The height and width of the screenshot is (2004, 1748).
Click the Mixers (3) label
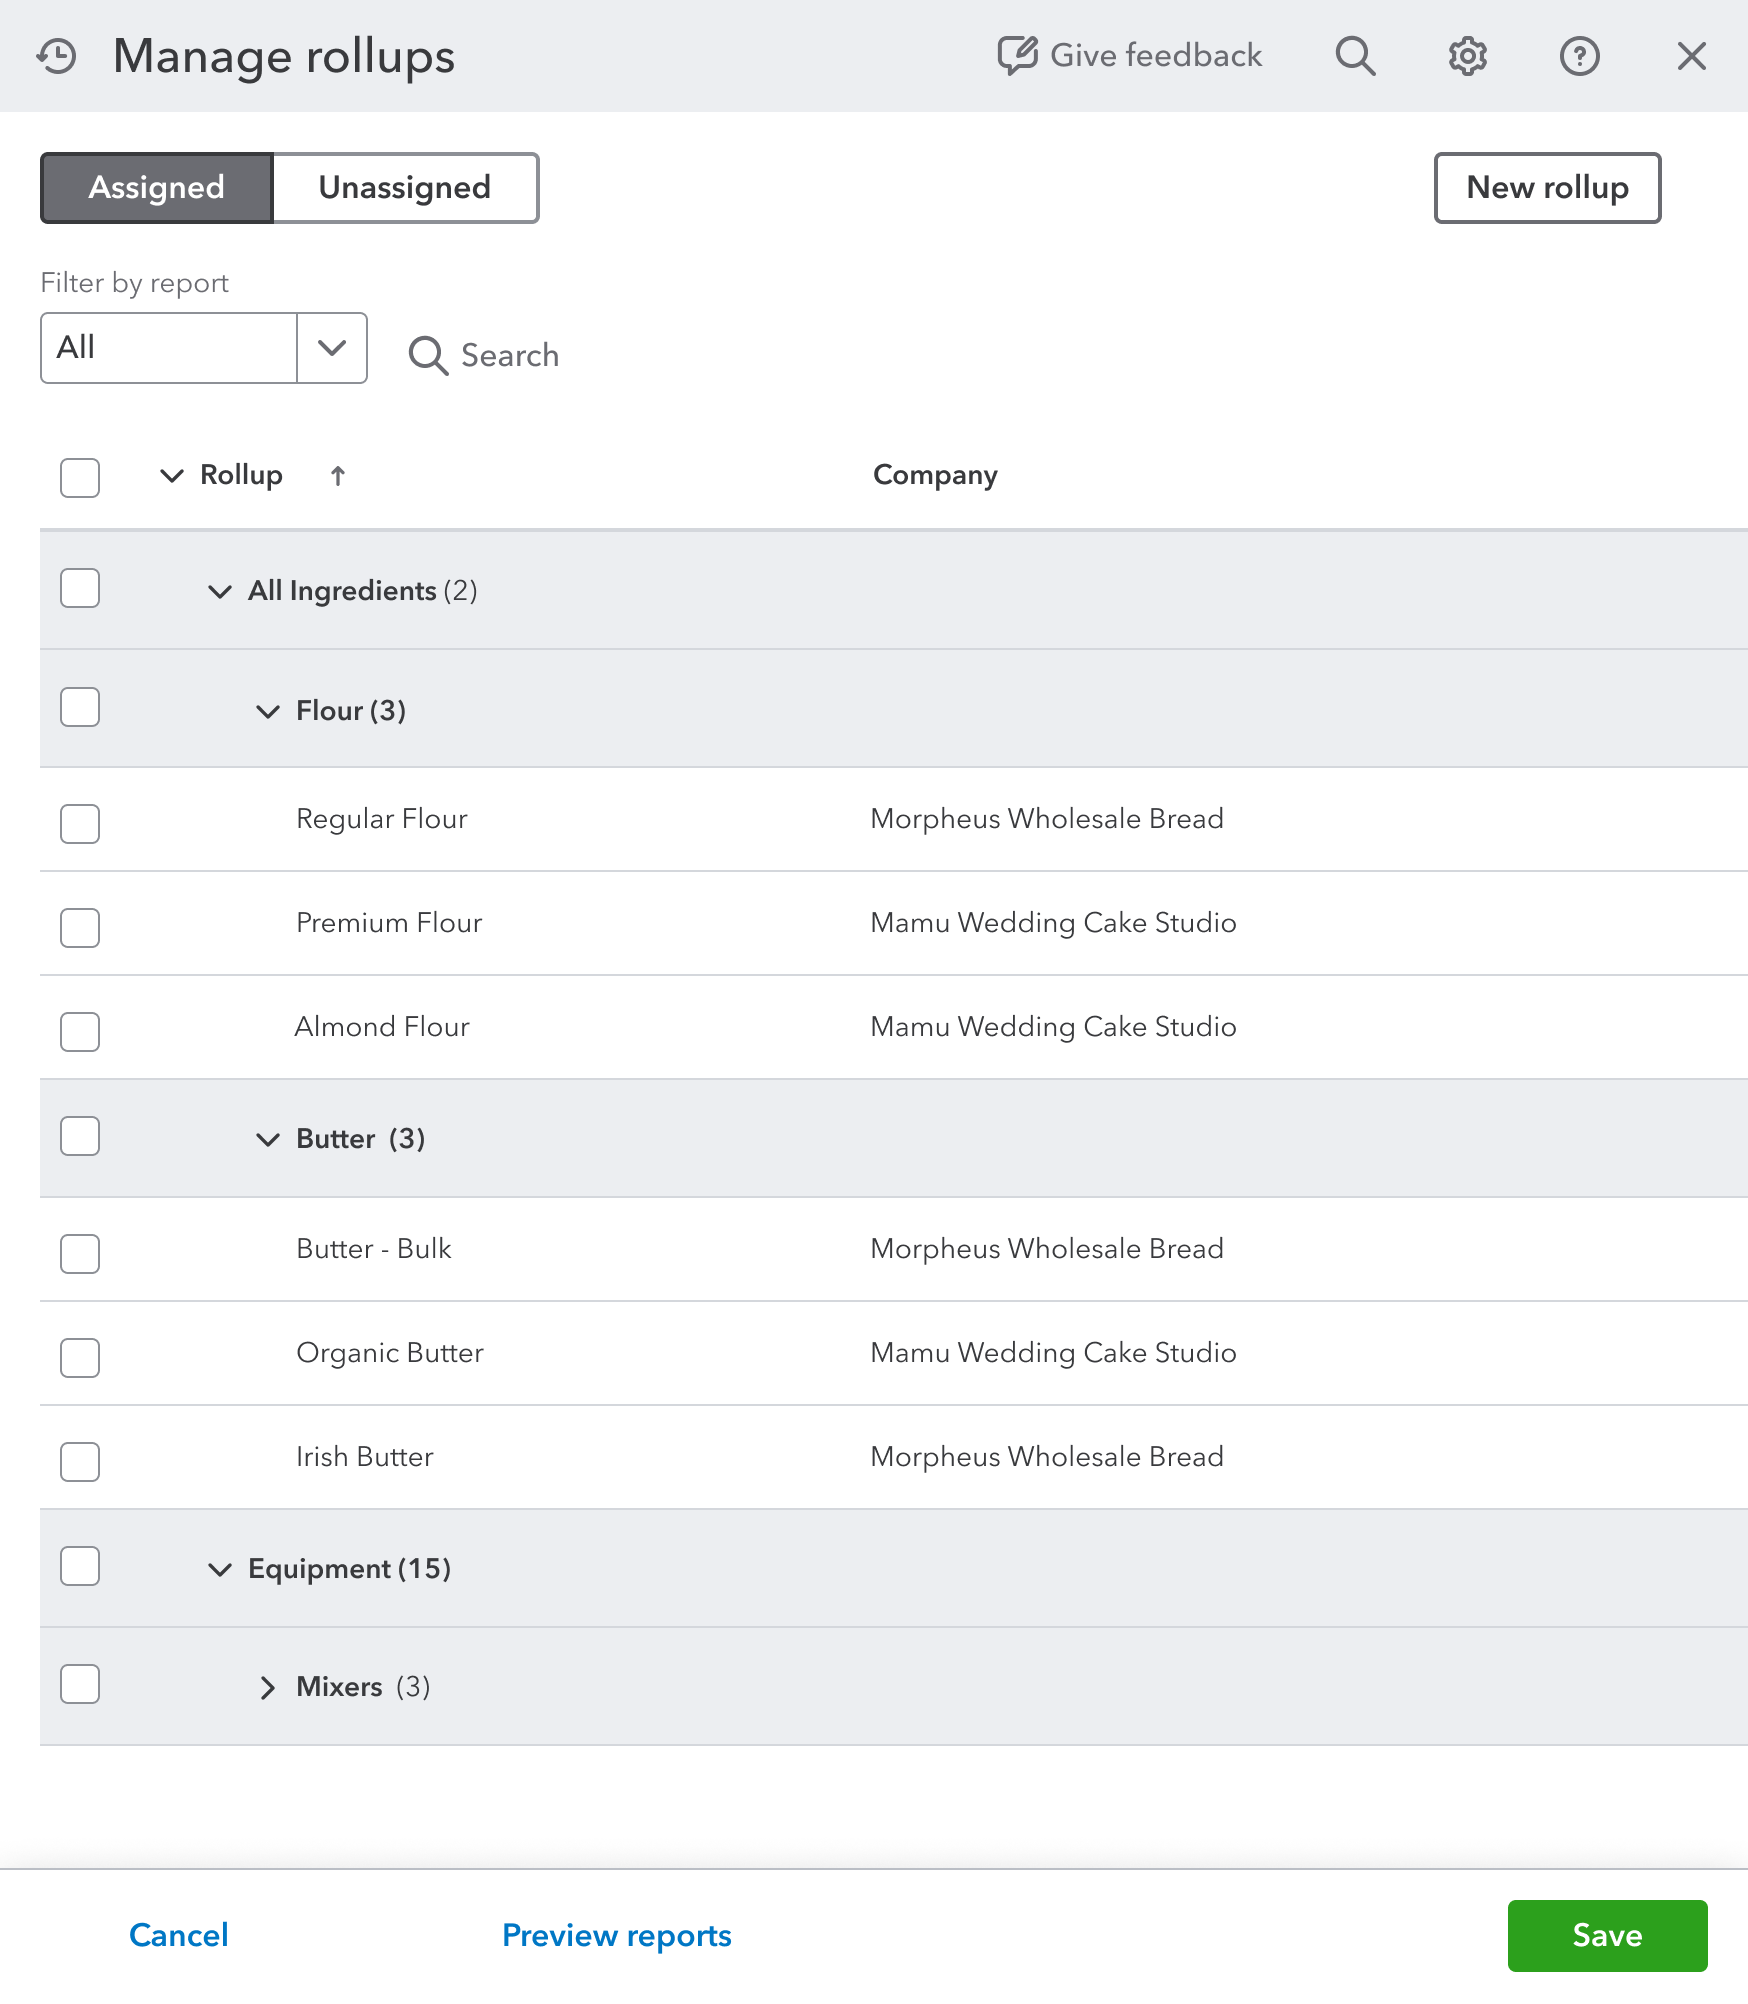point(363,1687)
